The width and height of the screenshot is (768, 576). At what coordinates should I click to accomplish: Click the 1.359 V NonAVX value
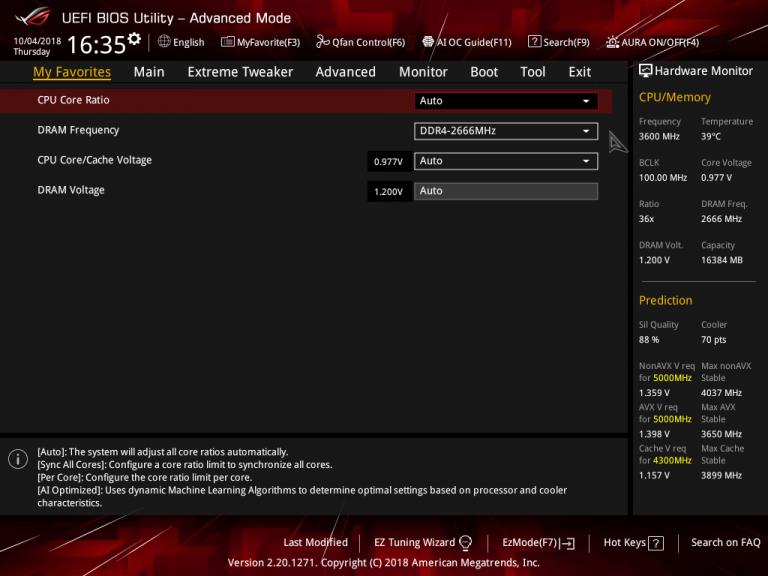click(x=654, y=393)
